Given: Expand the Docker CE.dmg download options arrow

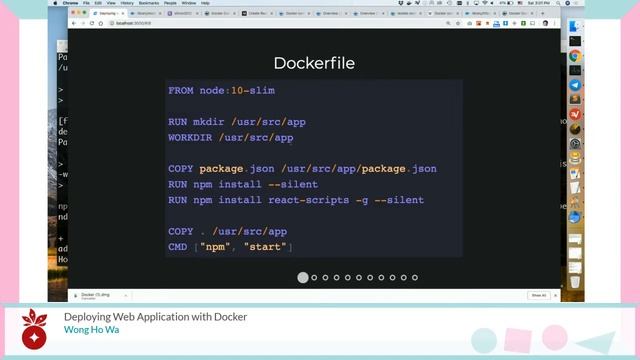Looking at the screenshot, I should coord(126,296).
